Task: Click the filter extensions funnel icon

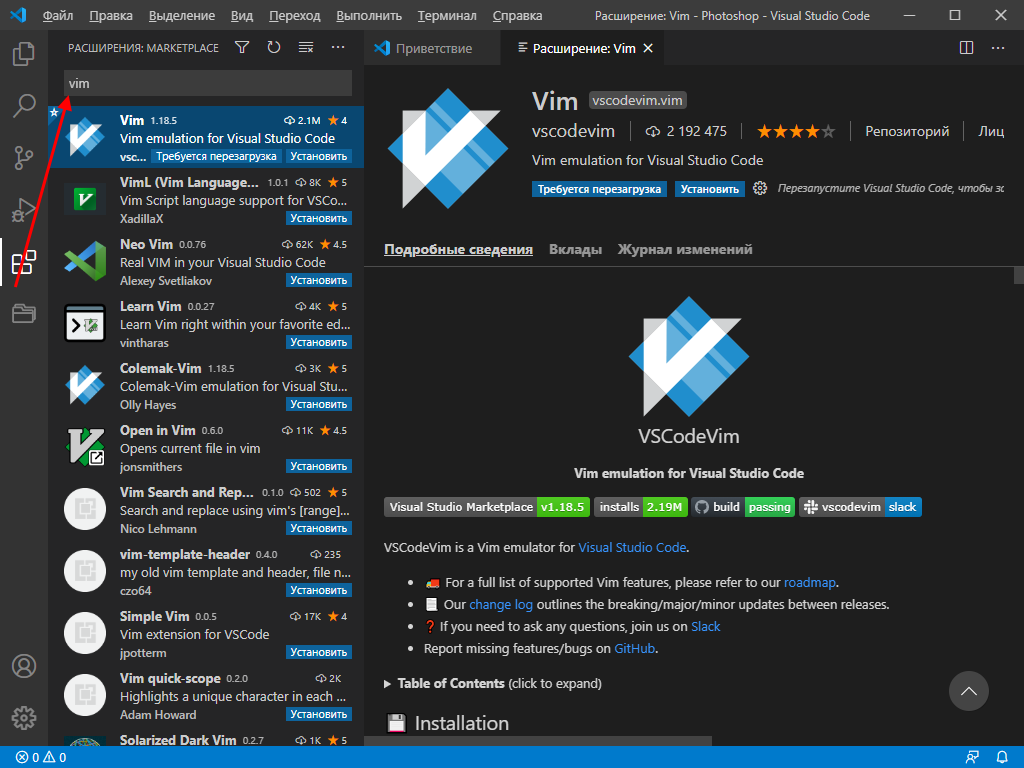Action: pyautogui.click(x=241, y=47)
